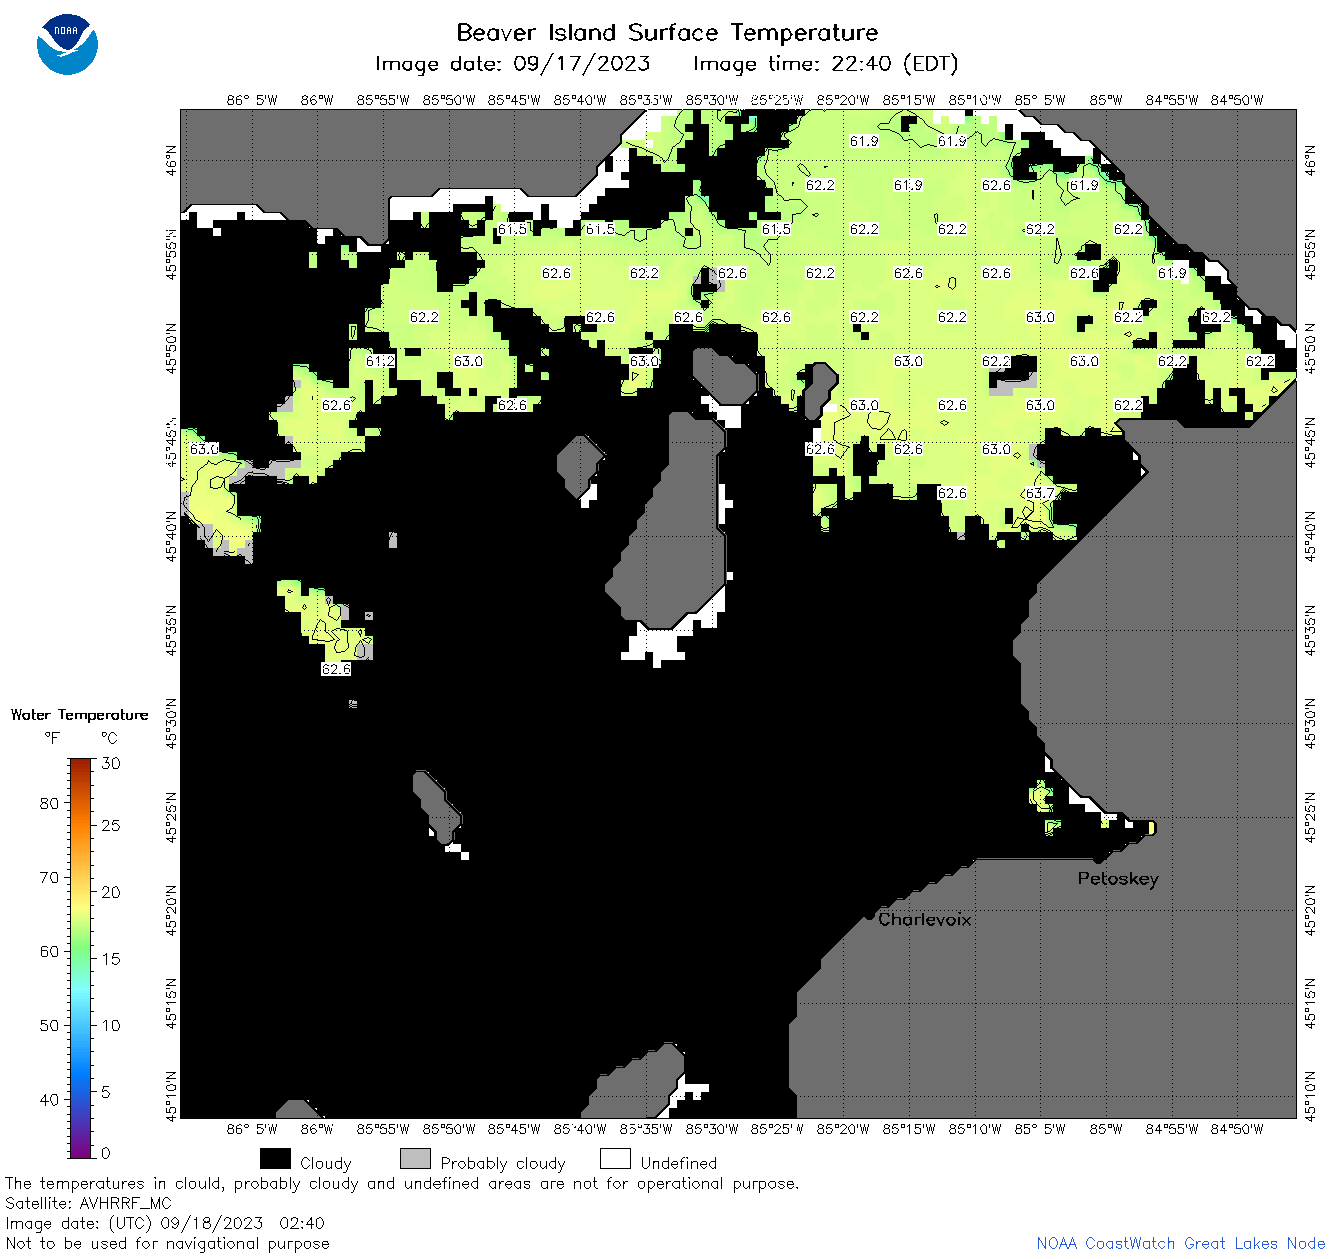
Task: Click the 25 °C tick label on scale
Action: point(111,825)
